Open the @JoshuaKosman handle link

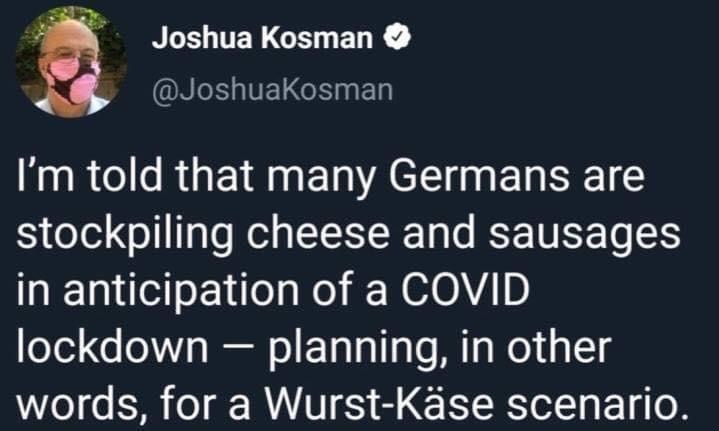pyautogui.click(x=272, y=91)
